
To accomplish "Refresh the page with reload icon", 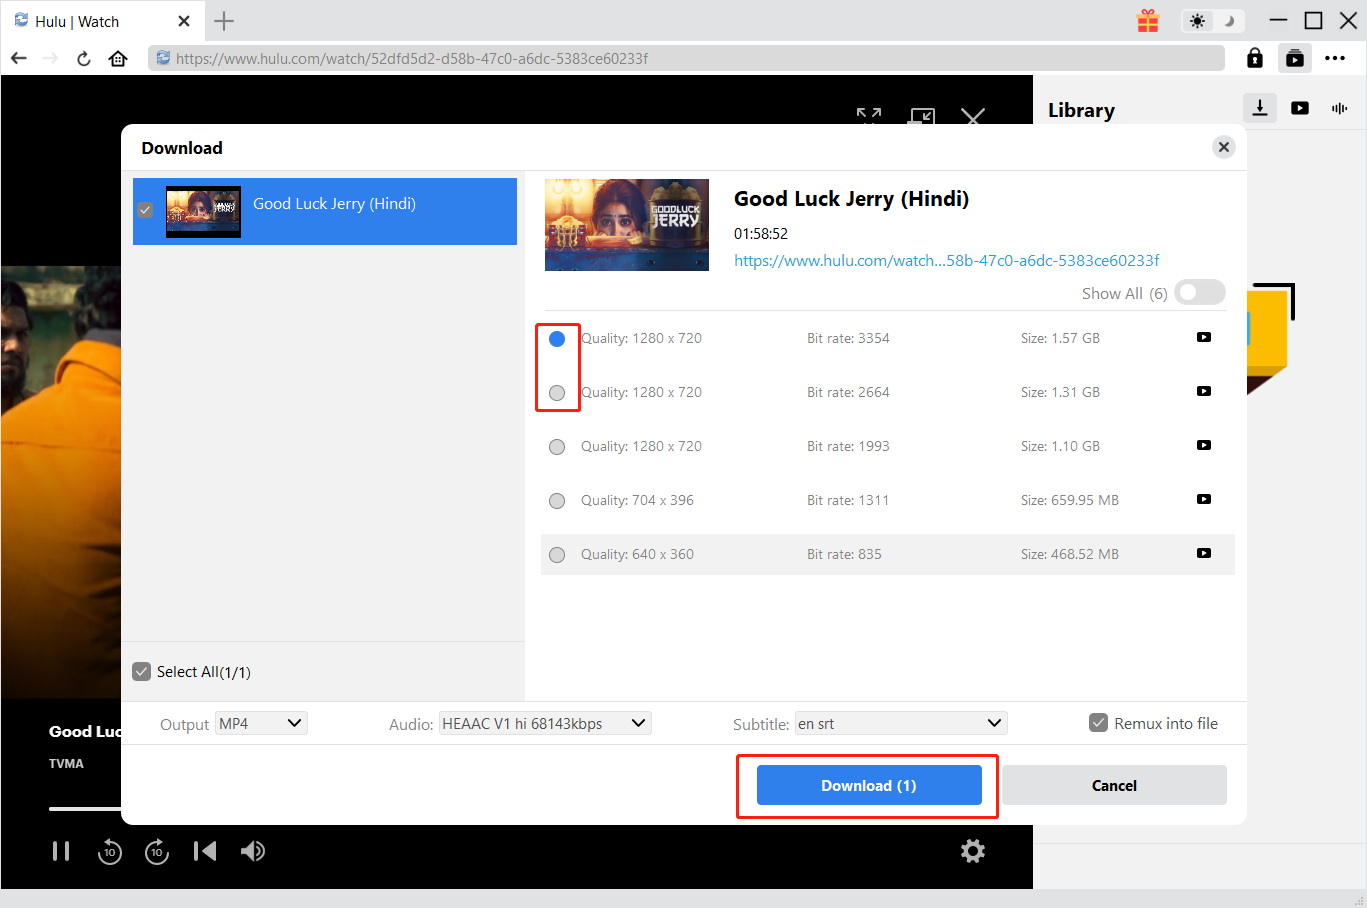I will point(84,58).
